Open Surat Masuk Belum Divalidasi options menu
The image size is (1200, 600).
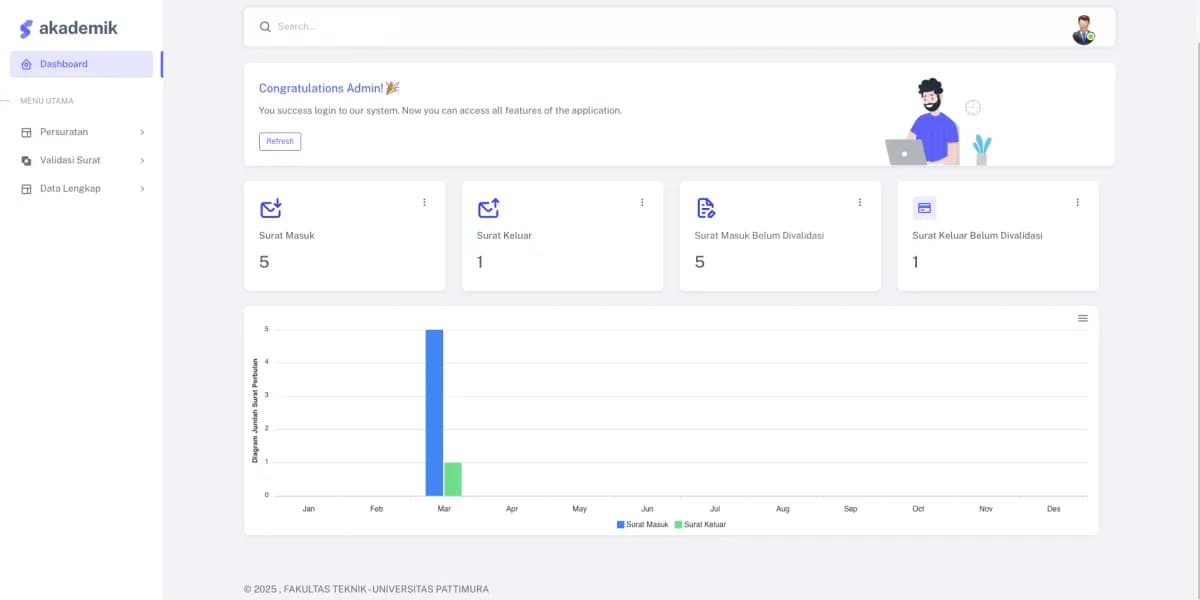pyautogui.click(x=860, y=202)
